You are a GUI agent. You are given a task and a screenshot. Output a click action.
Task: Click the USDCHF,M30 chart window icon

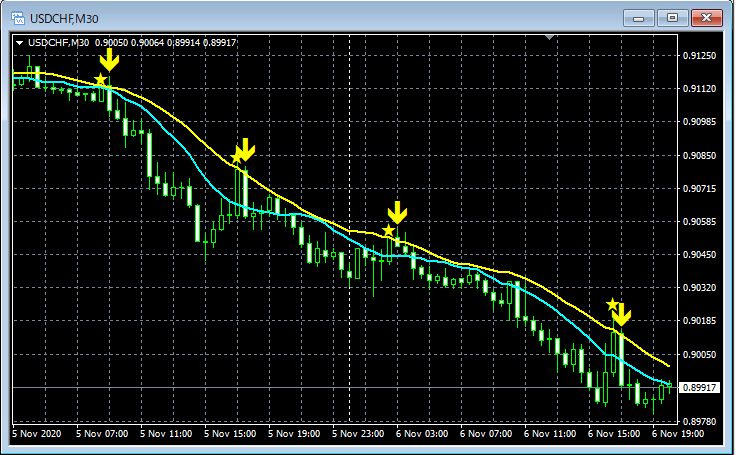pyautogui.click(x=18, y=18)
